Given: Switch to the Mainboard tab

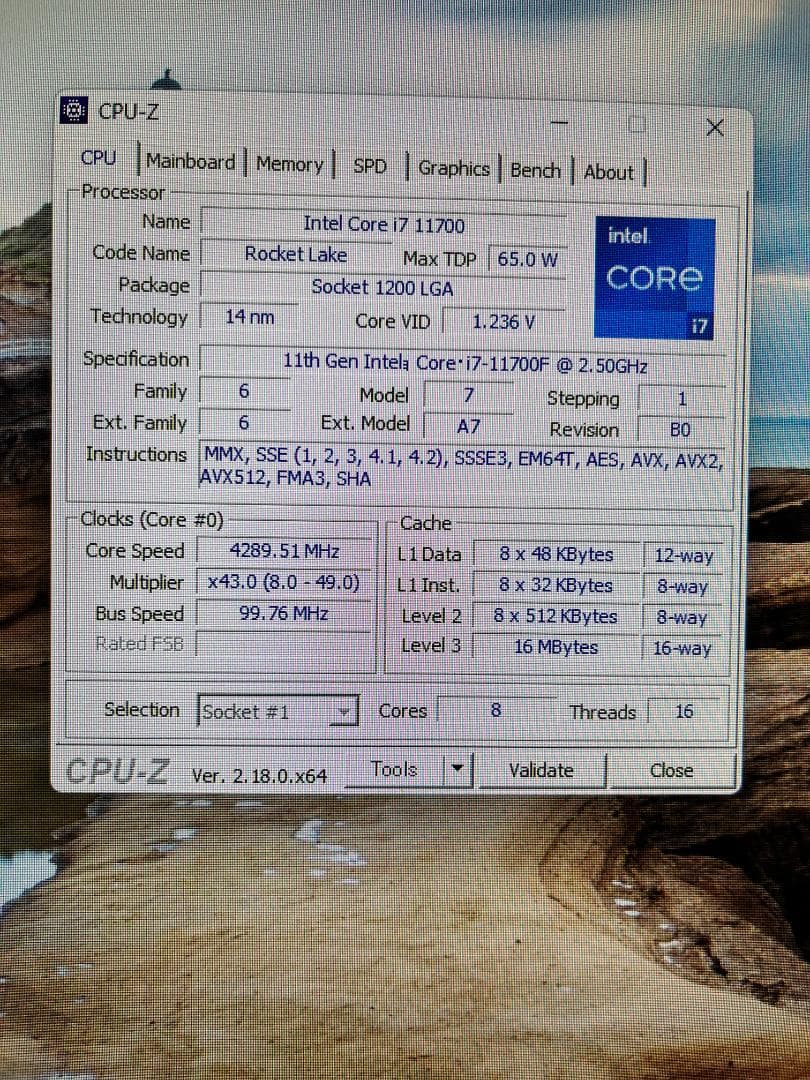Looking at the screenshot, I should 190,162.
